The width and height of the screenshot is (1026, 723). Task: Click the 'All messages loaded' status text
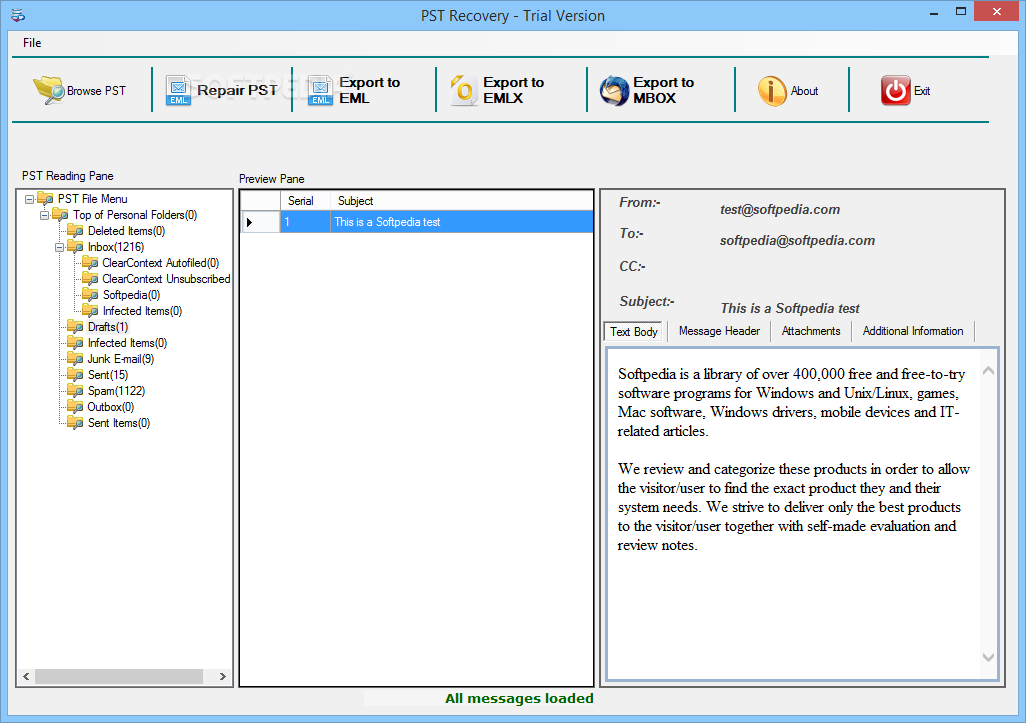(x=519, y=698)
